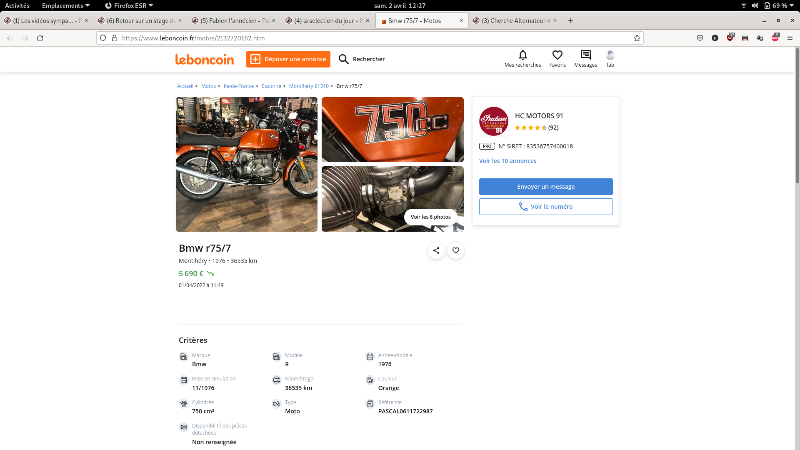Show site security lock information
The height and width of the screenshot is (450, 800).
click(x=114, y=38)
